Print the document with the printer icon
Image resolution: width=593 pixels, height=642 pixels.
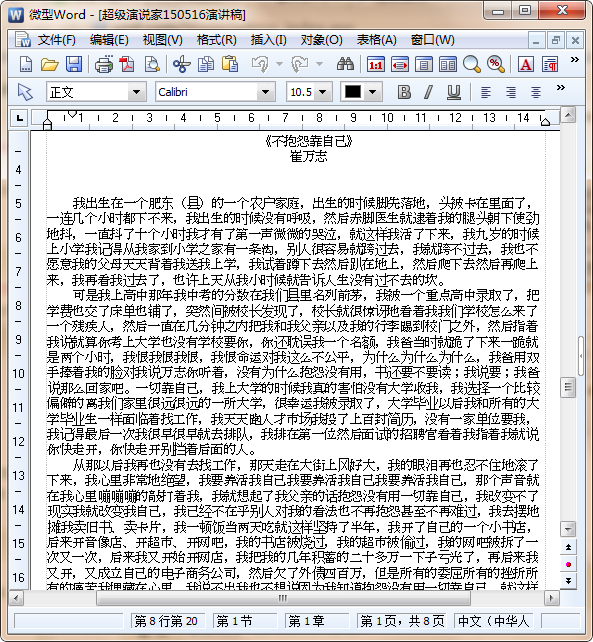tap(104, 65)
